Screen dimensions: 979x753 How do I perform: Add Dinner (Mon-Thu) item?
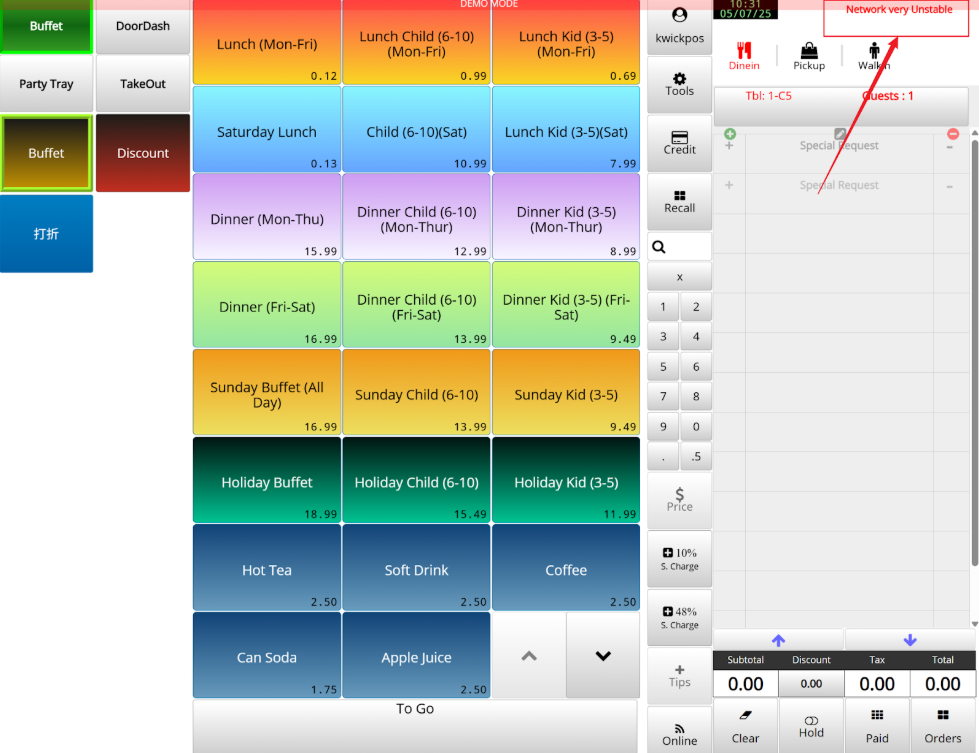tap(267, 217)
